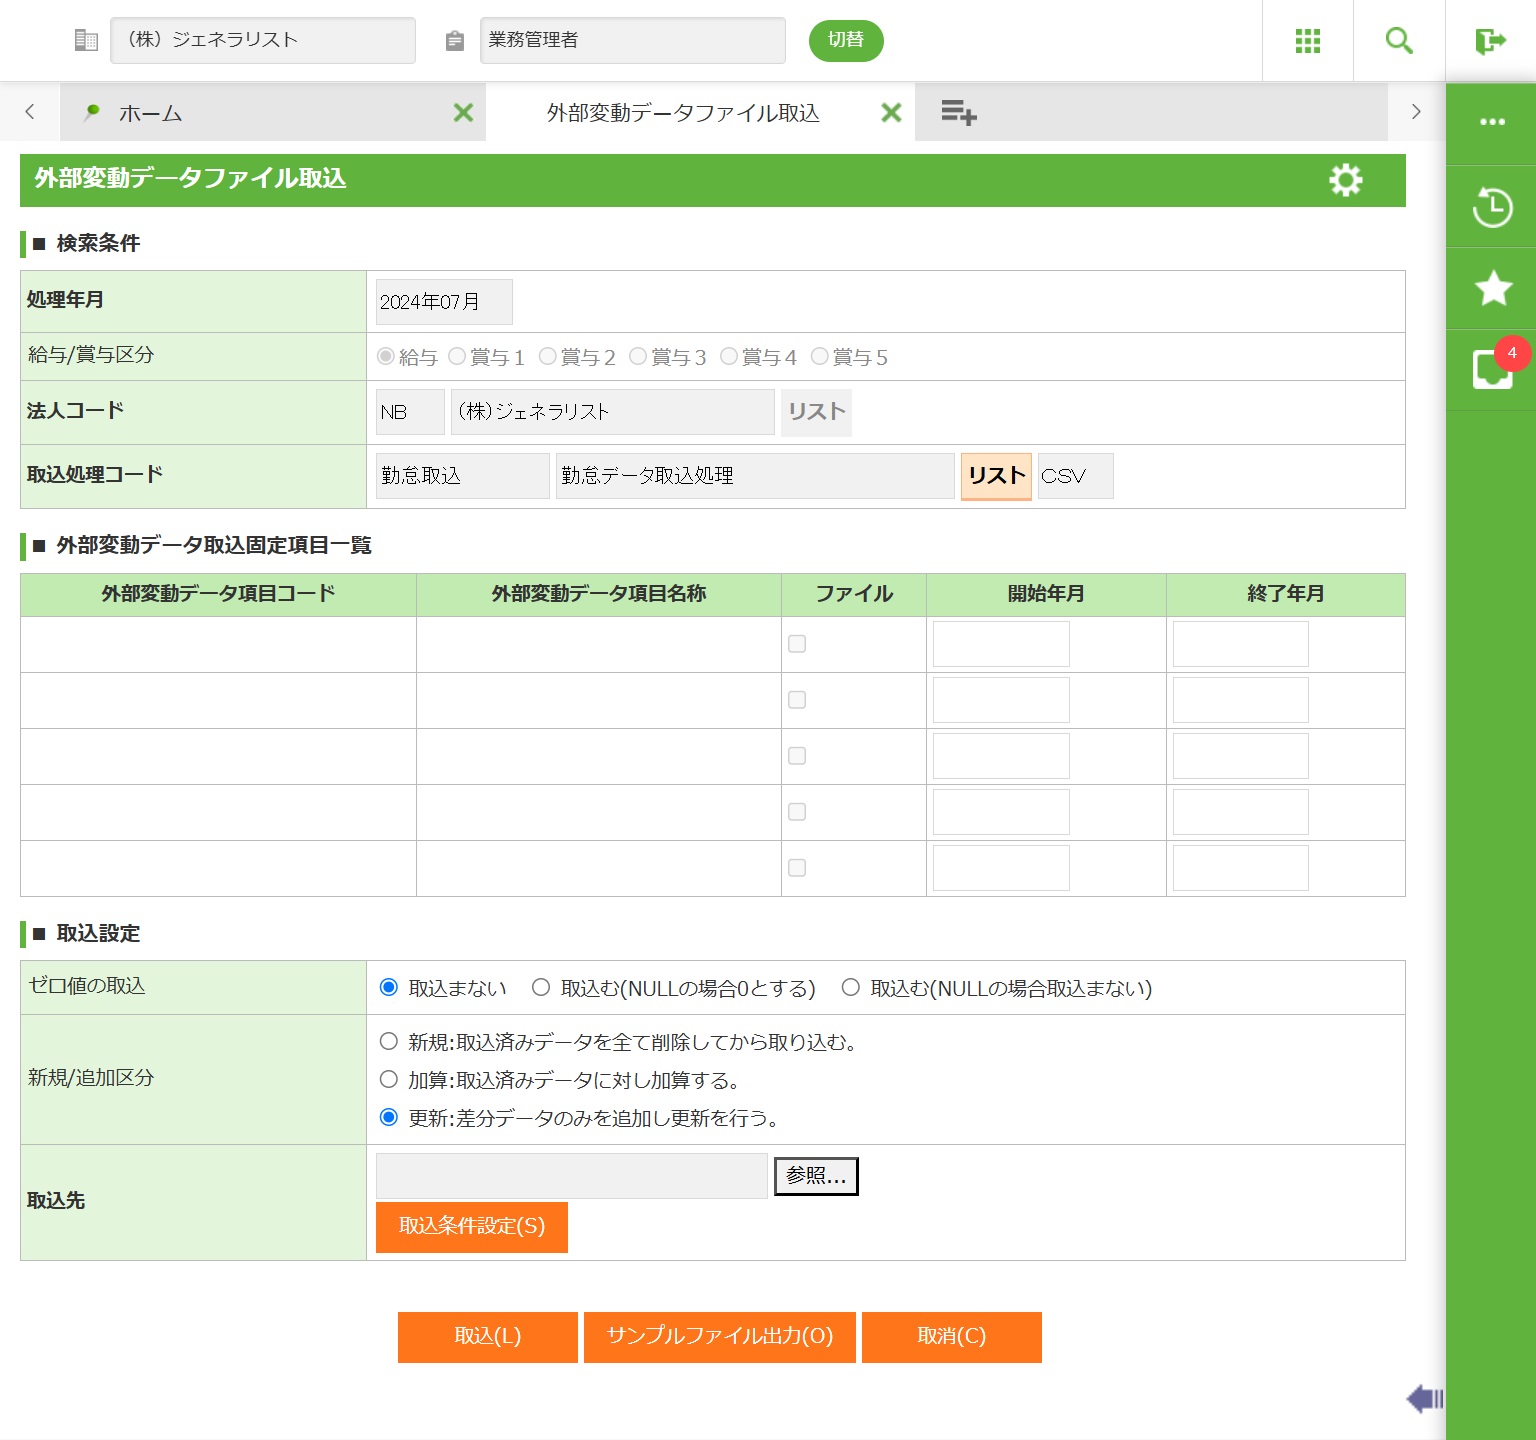This screenshot has width=1536, height=1440.
Task: Open the settings gear icon
Action: (x=1345, y=180)
